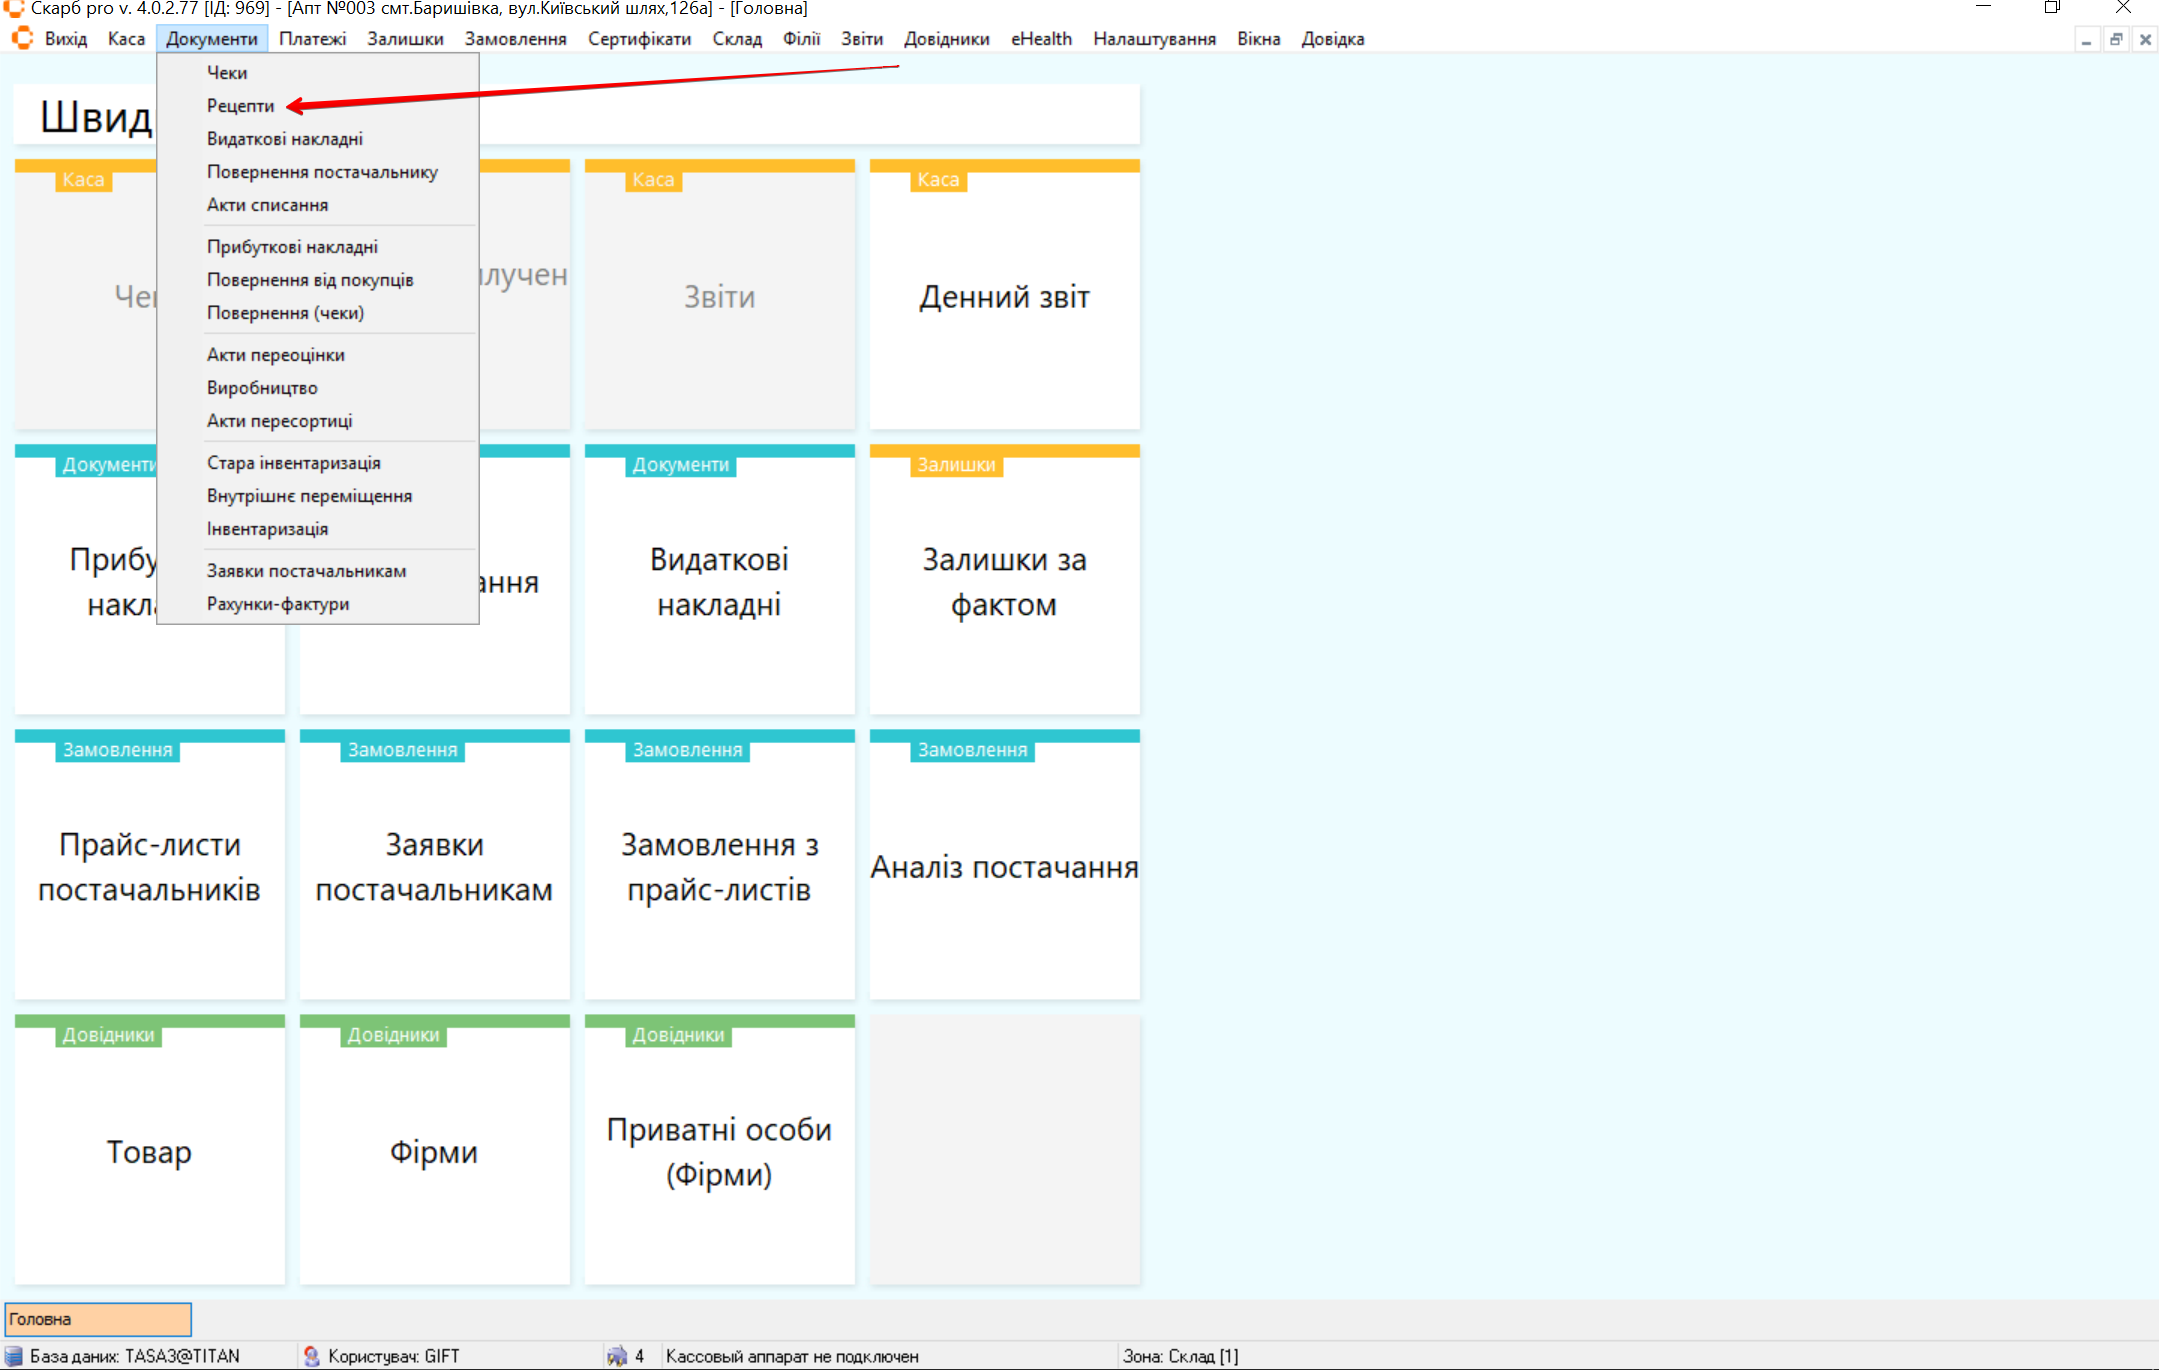Viewport: 2159px width, 1370px height.
Task: Open the Денний звіт tile
Action: [x=1004, y=297]
